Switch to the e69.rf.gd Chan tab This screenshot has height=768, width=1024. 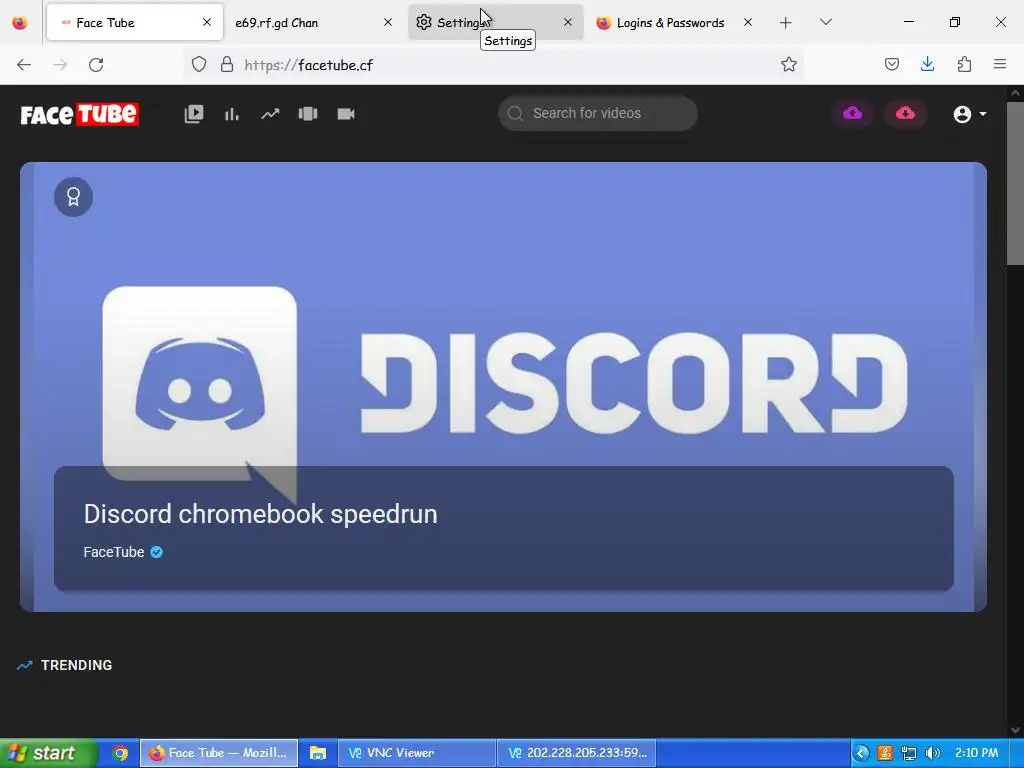coord(313,22)
